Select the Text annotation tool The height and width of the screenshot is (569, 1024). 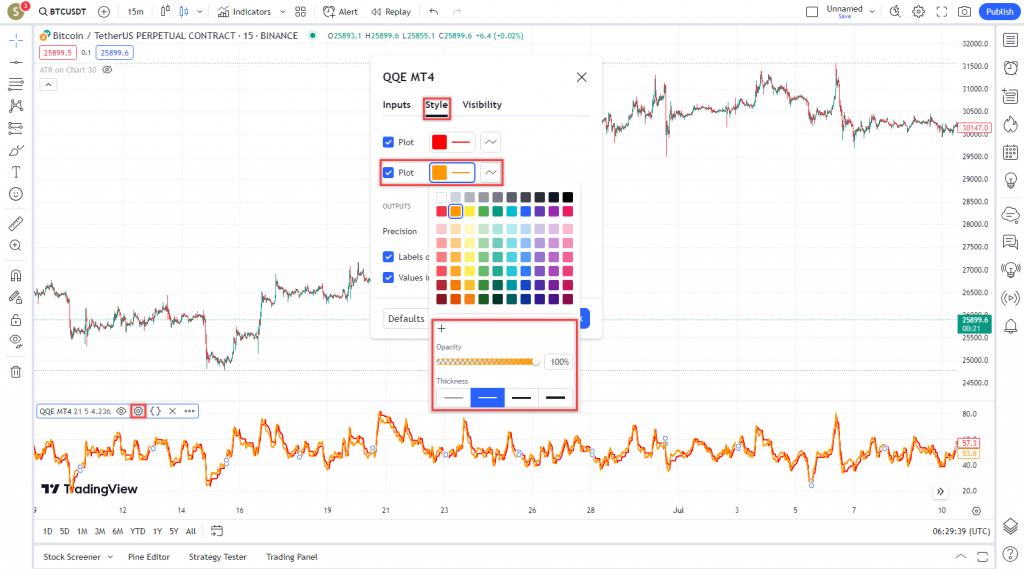click(16, 172)
